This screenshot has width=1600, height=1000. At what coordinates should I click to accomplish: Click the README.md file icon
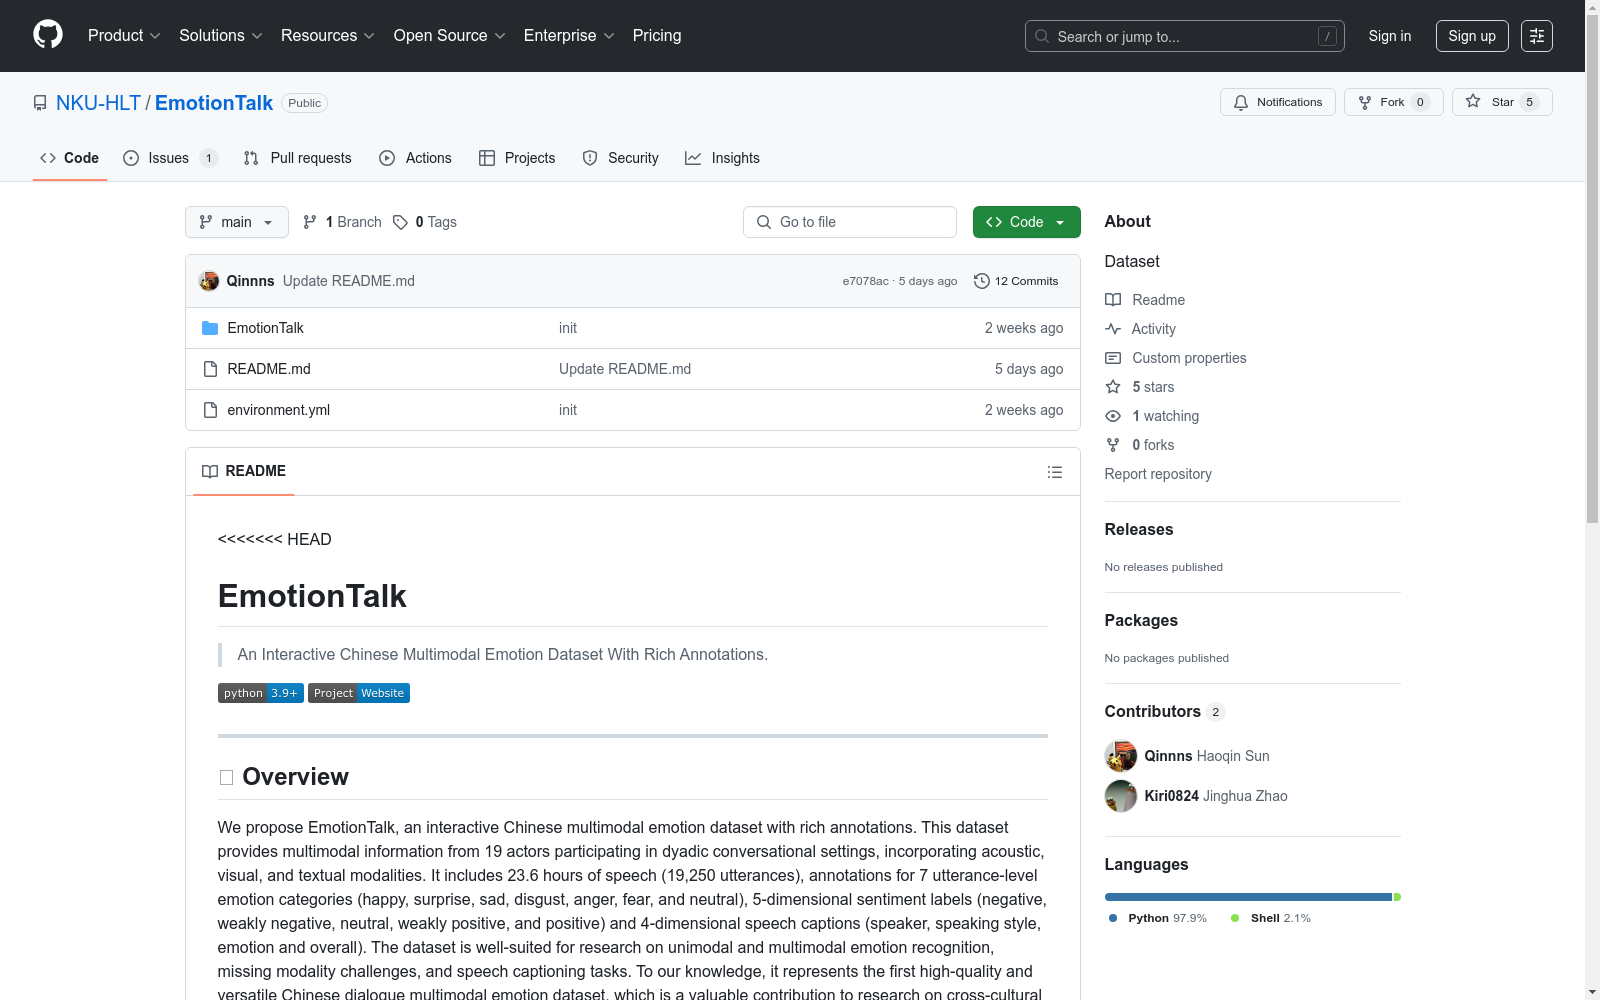point(210,369)
